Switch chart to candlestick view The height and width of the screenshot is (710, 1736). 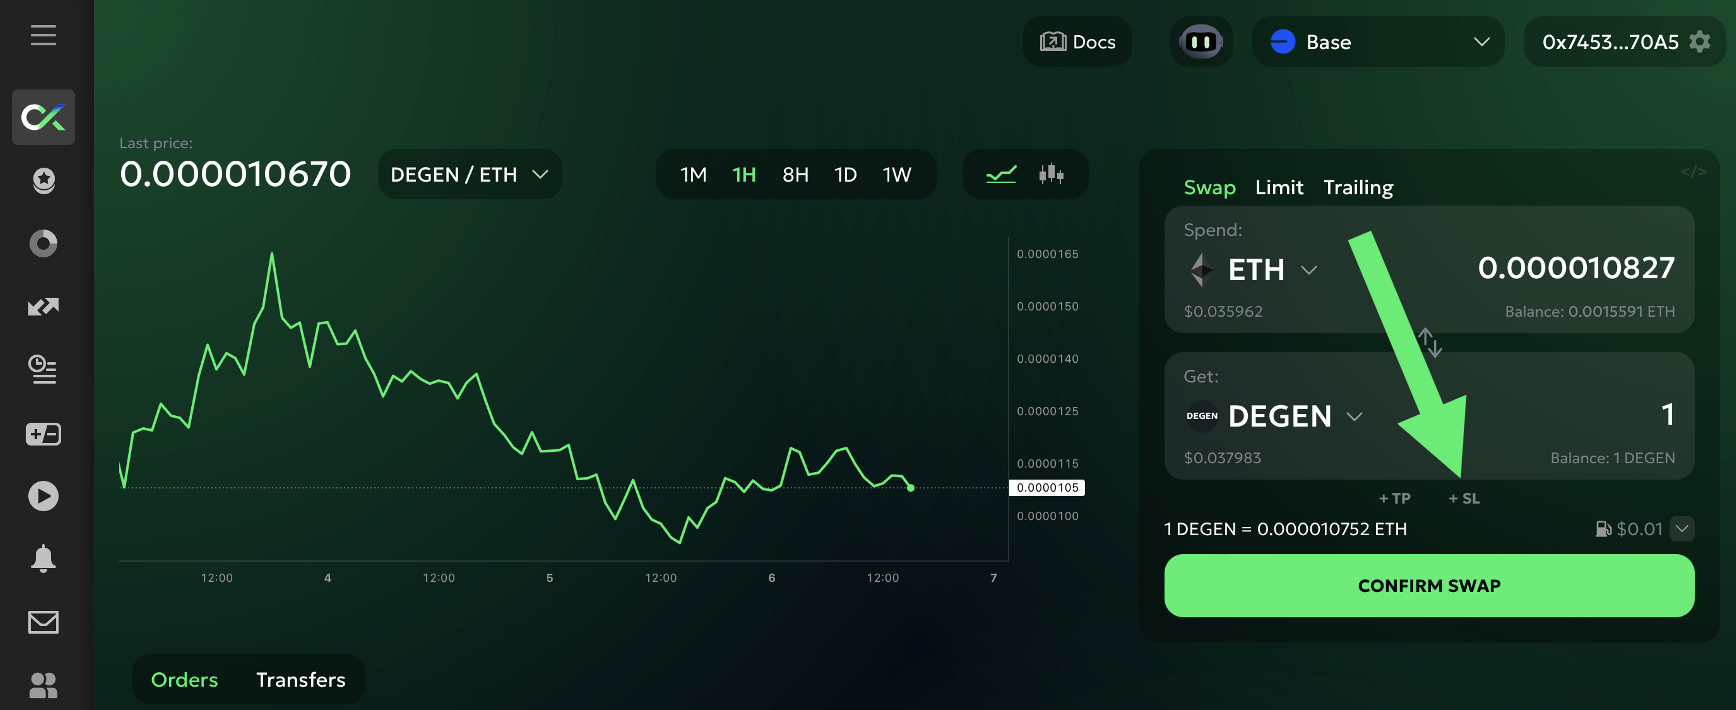(x=1051, y=175)
